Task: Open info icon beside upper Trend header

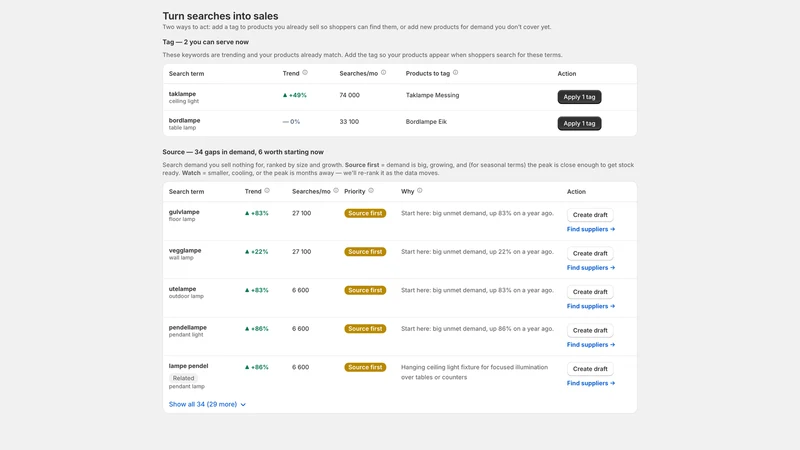Action: (x=305, y=72)
